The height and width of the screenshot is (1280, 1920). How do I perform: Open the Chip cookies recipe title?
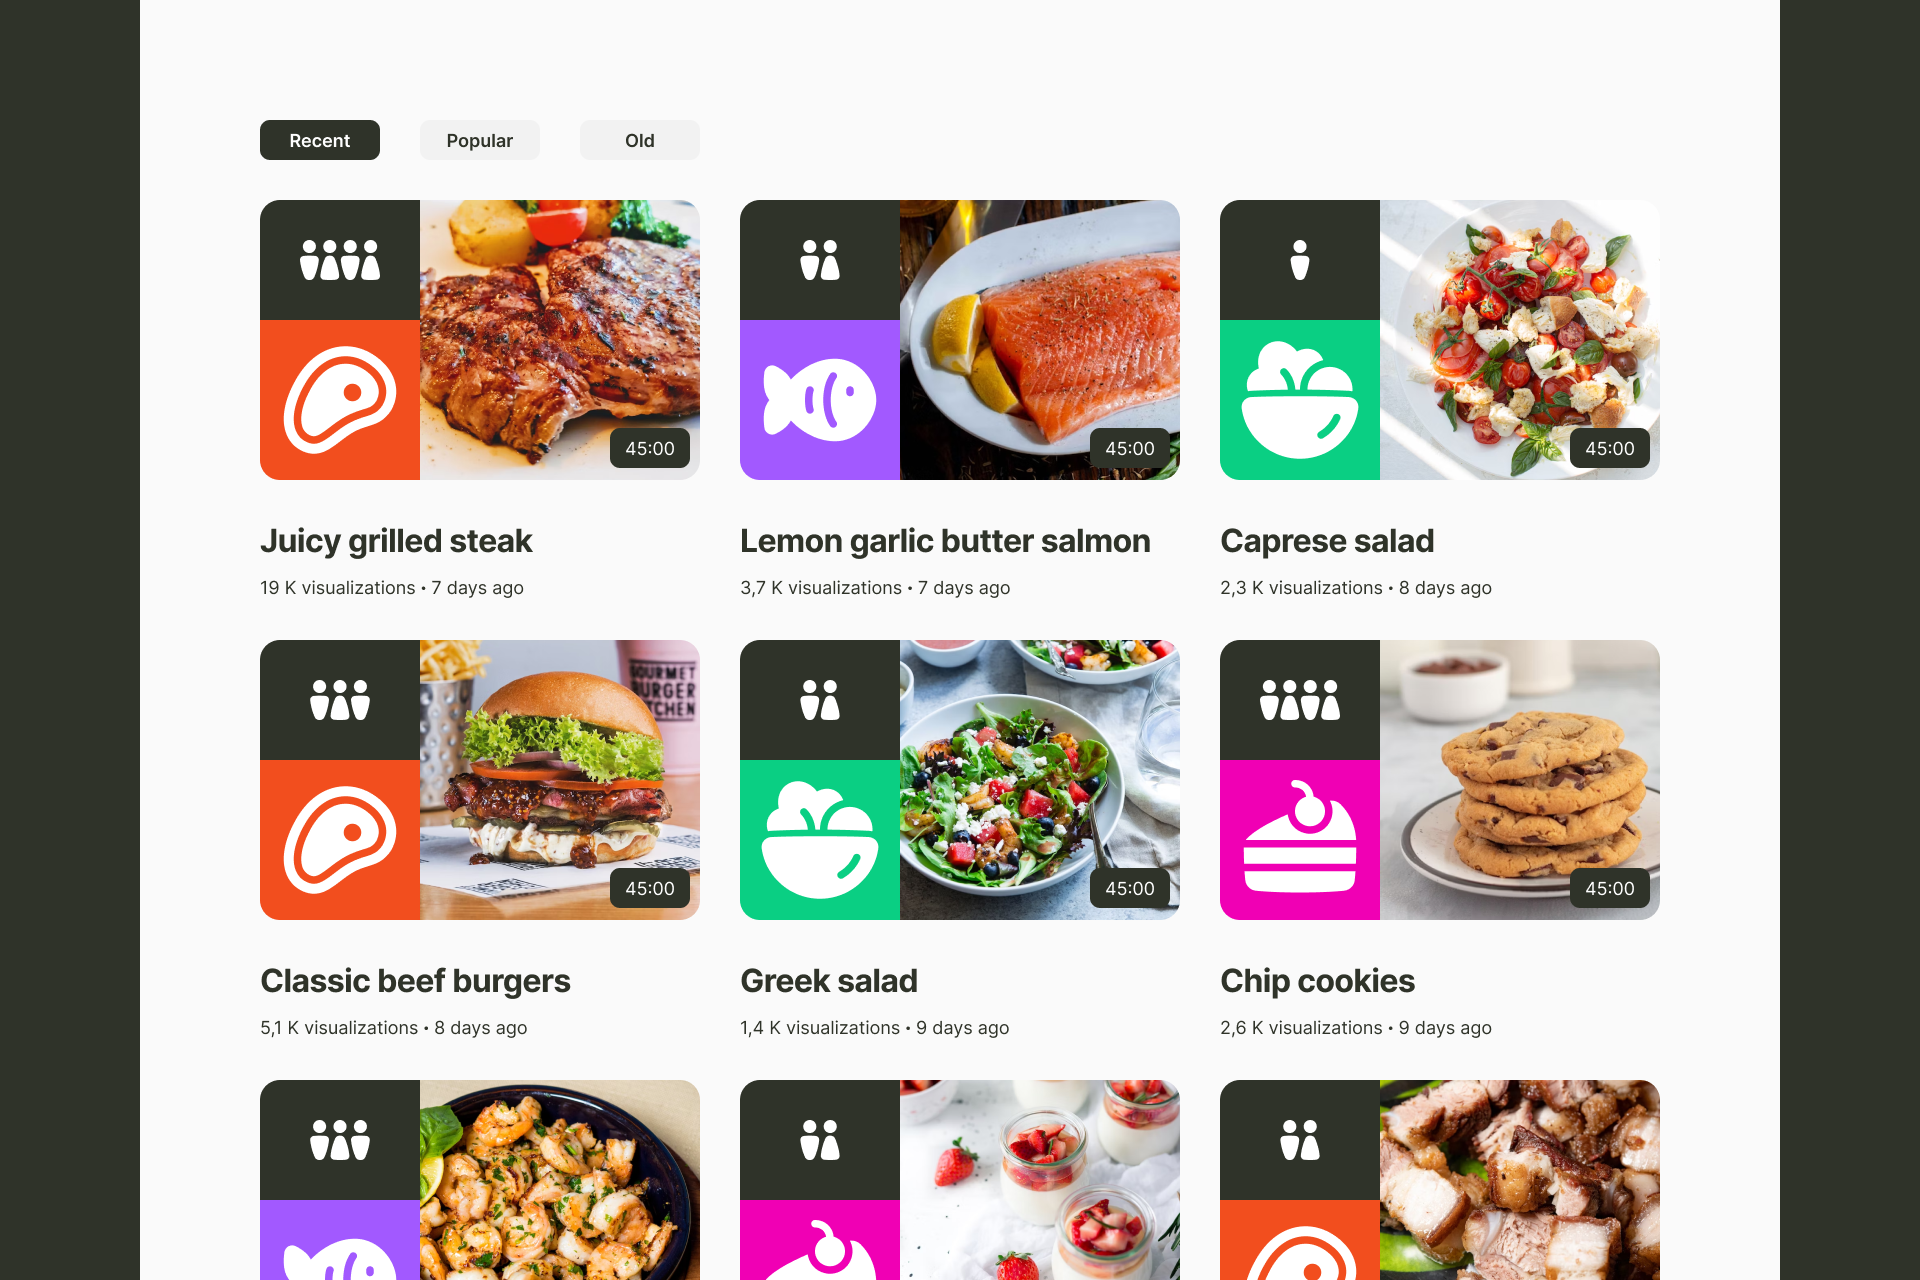click(x=1317, y=981)
